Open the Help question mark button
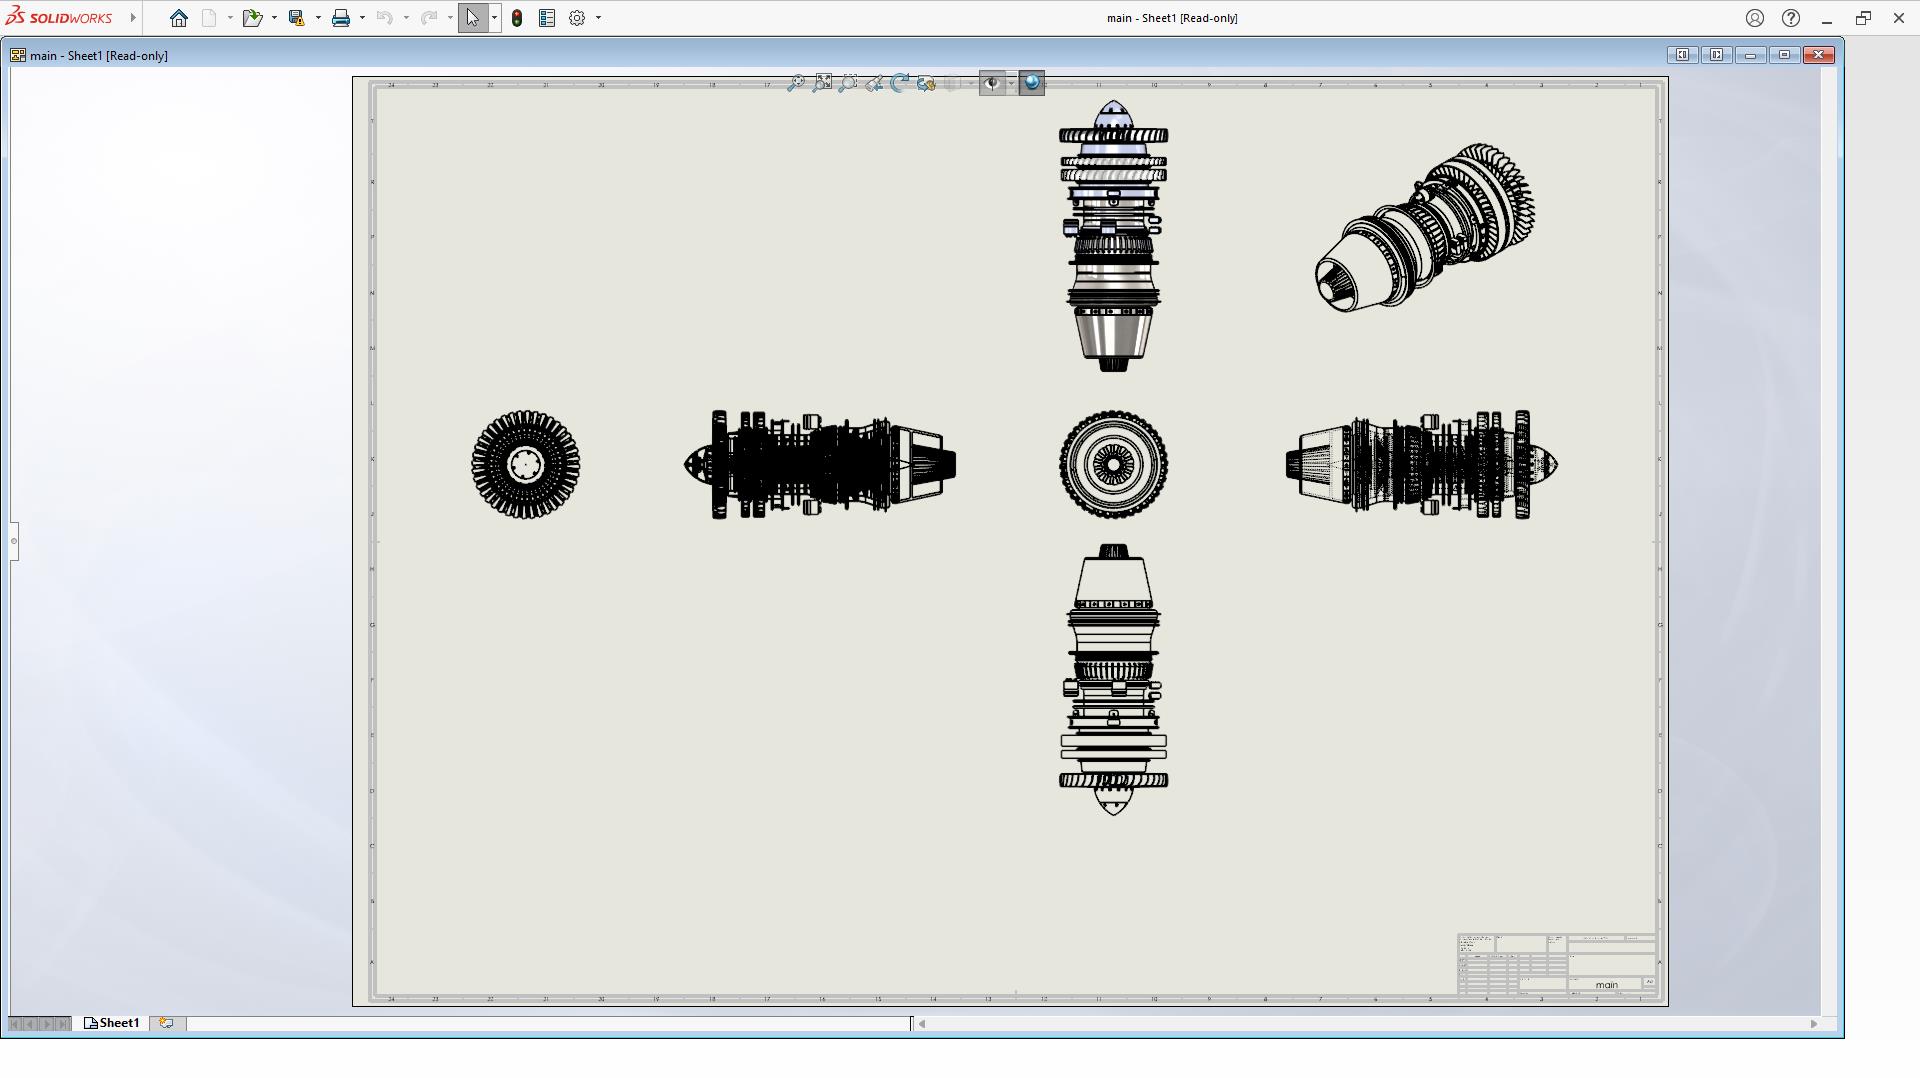The height and width of the screenshot is (1078, 1920). point(1791,18)
